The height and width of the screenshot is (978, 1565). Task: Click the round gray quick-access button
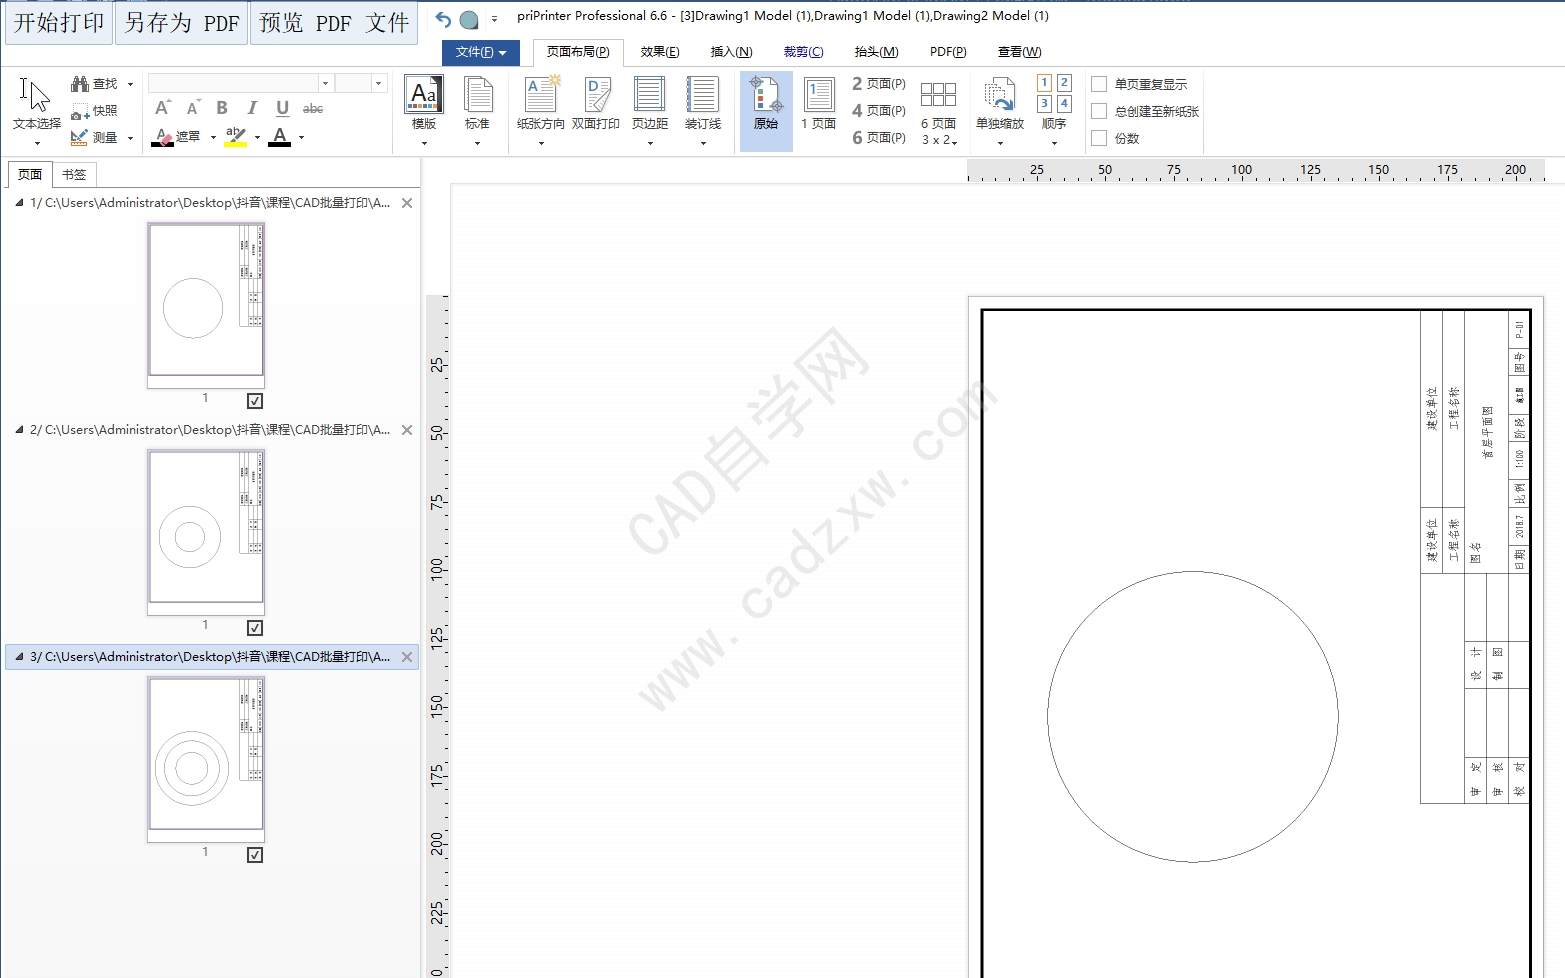[x=469, y=19]
